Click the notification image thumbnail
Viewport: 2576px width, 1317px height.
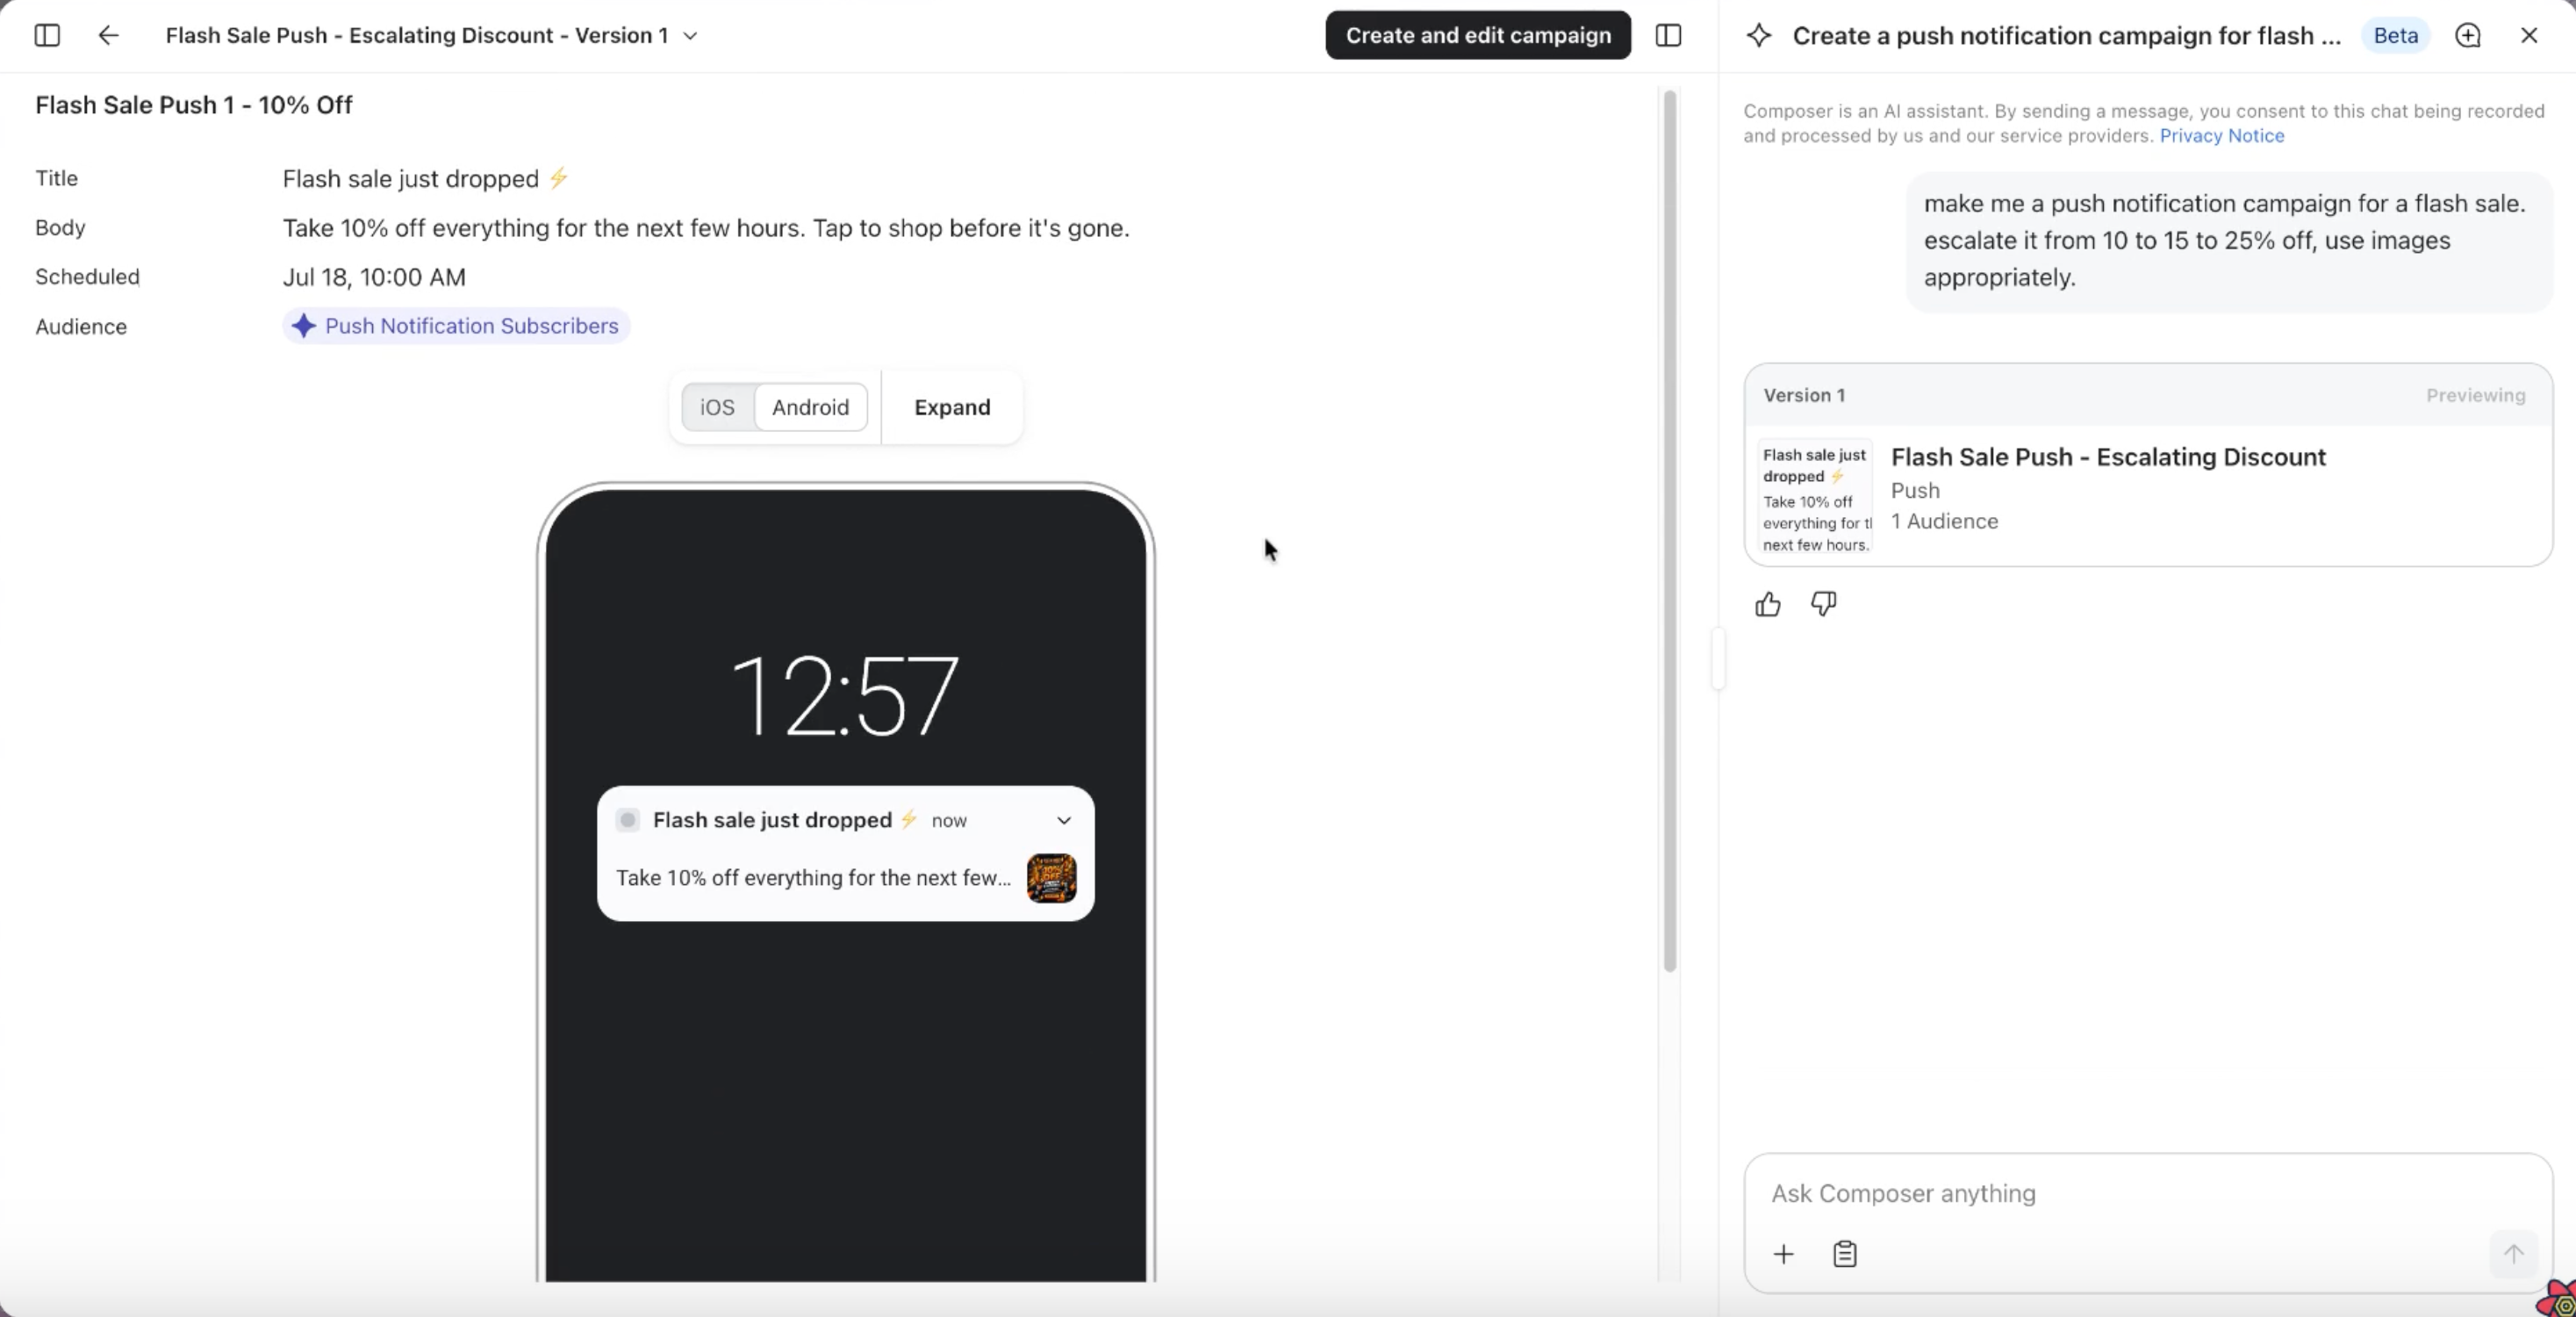click(x=1051, y=878)
